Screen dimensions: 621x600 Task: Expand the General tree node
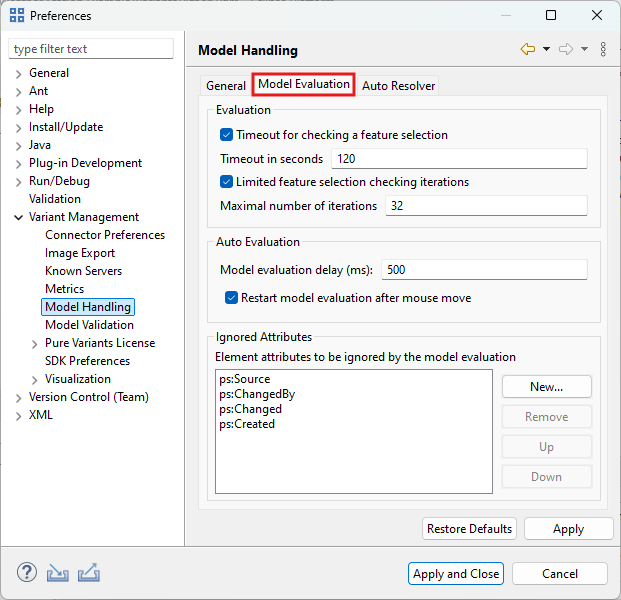18,73
